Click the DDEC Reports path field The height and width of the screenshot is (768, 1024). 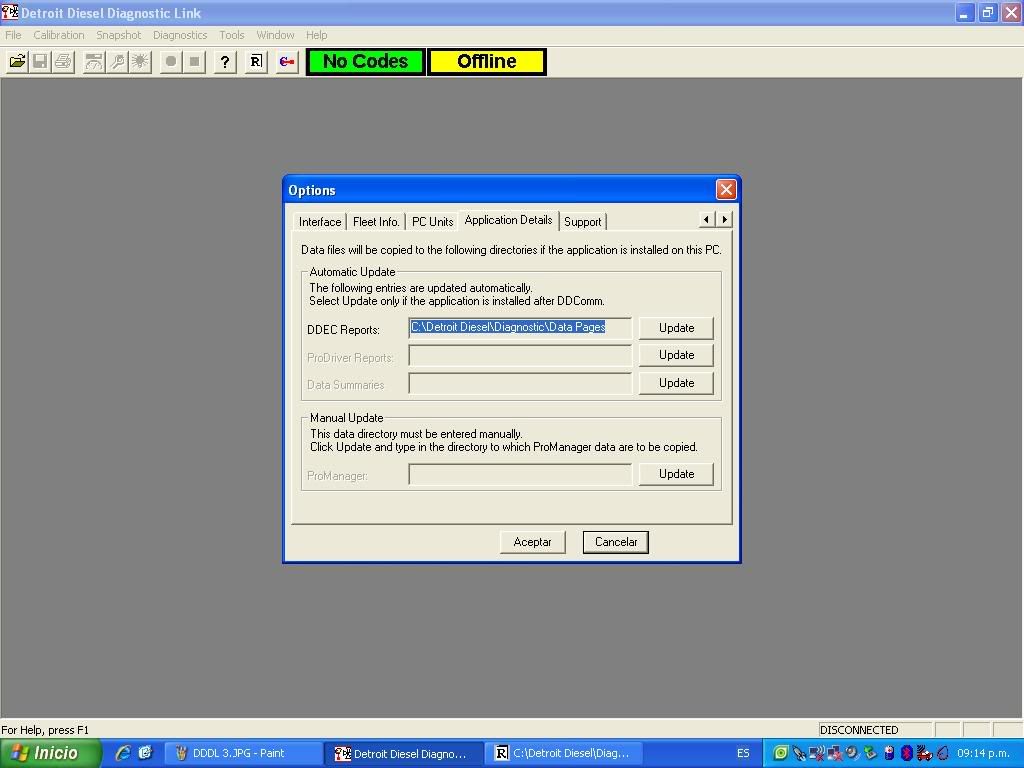click(520, 328)
